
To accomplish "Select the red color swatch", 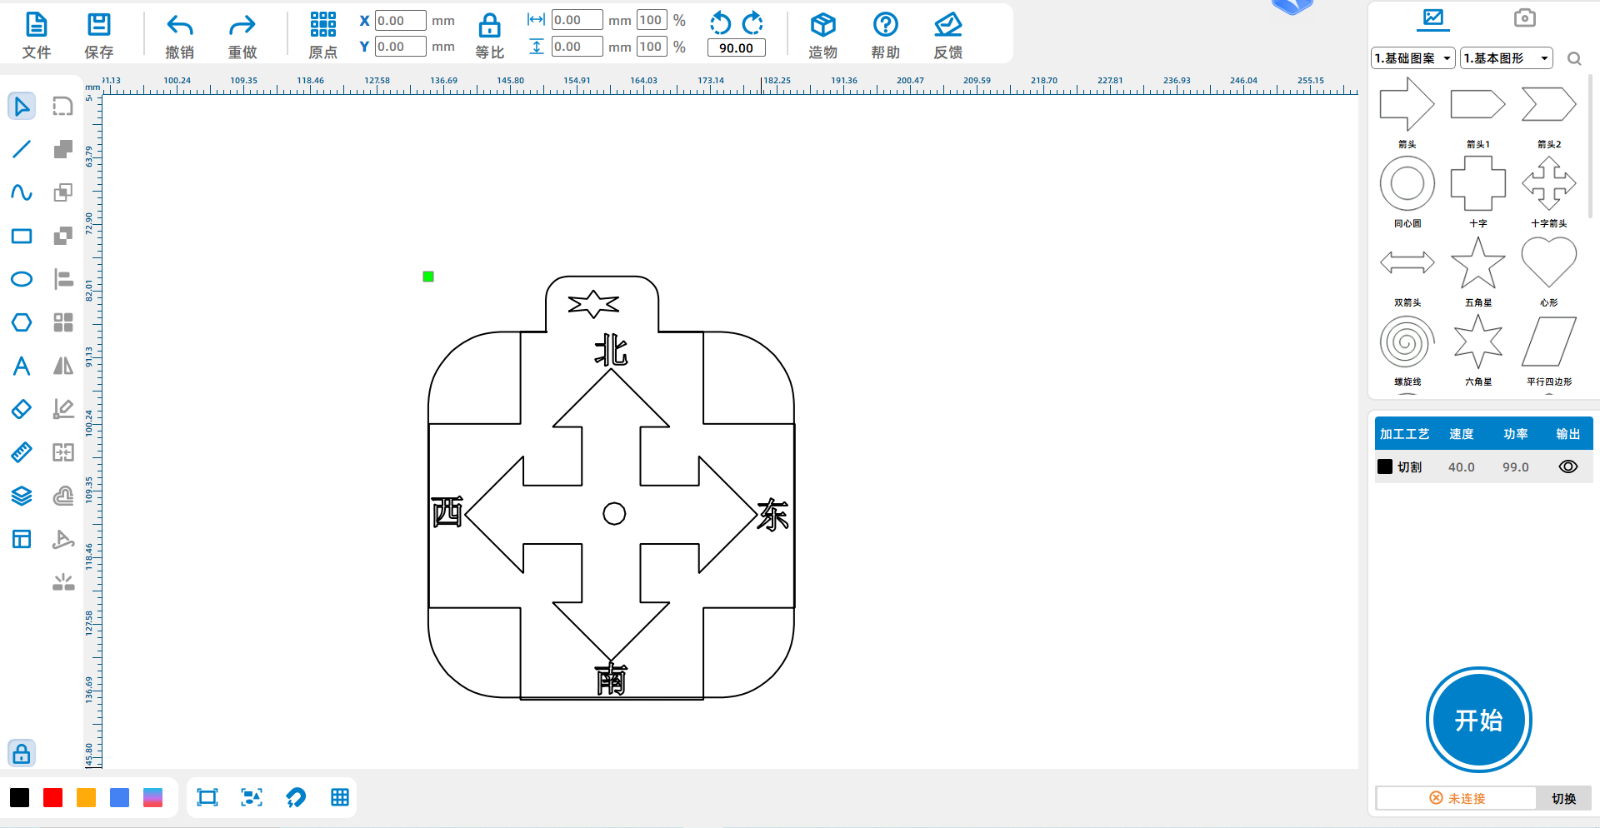I will point(53,797).
